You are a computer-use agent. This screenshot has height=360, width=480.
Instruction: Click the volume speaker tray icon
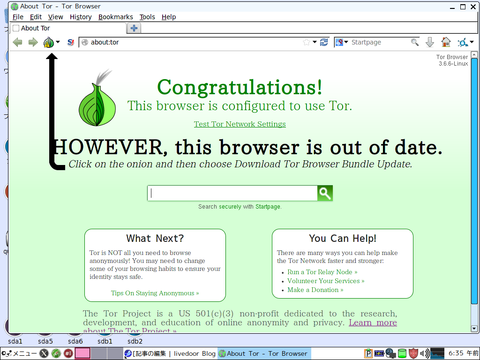pyautogui.click(x=425, y=353)
